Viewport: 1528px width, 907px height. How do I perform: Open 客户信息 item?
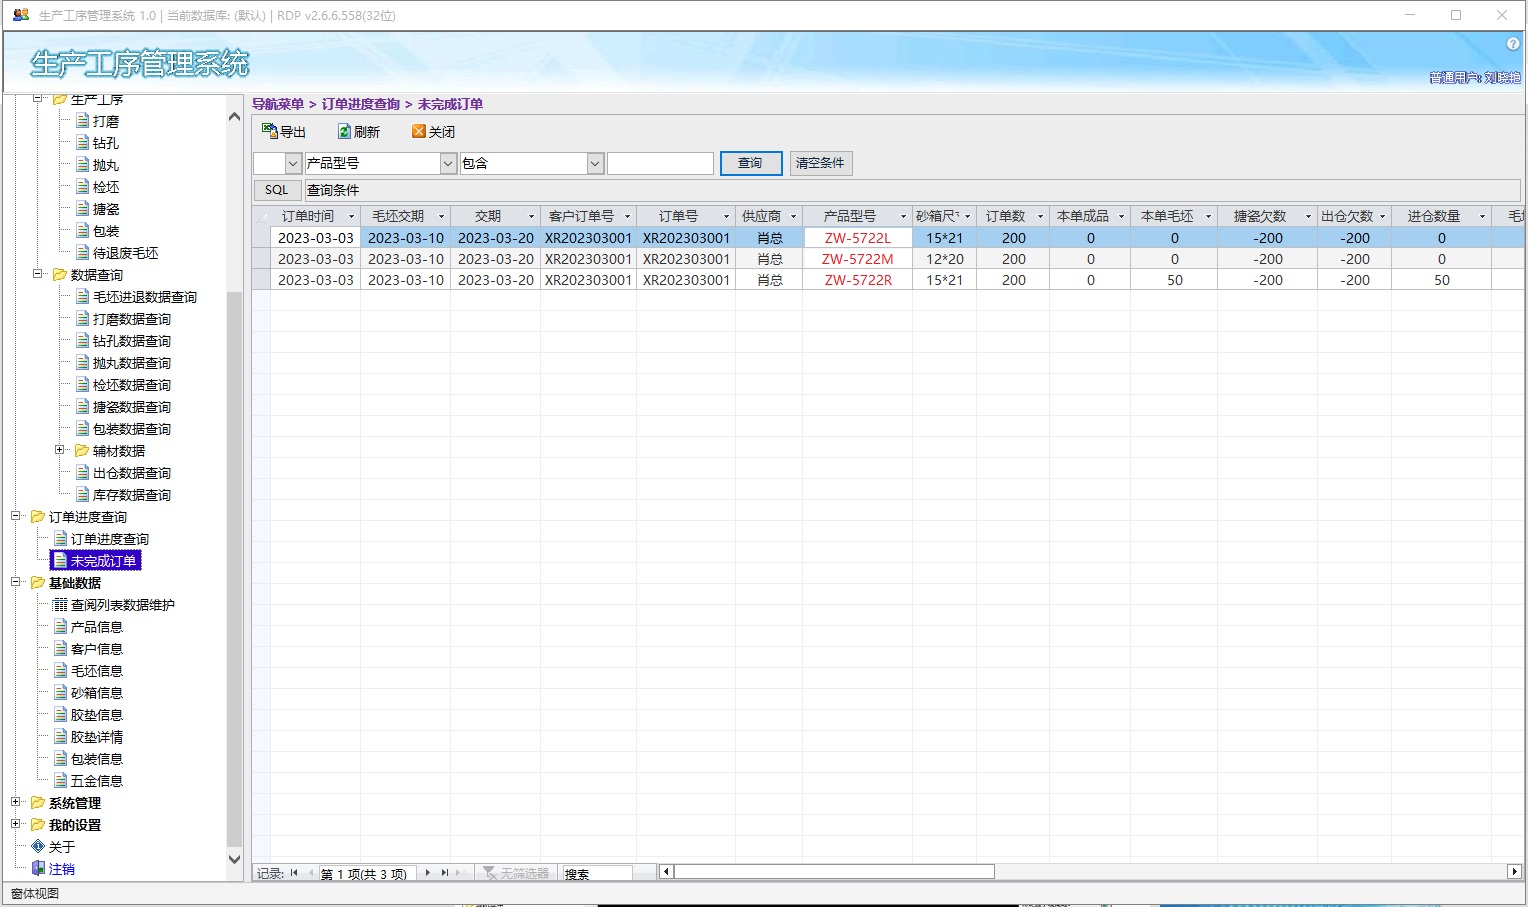pos(96,649)
